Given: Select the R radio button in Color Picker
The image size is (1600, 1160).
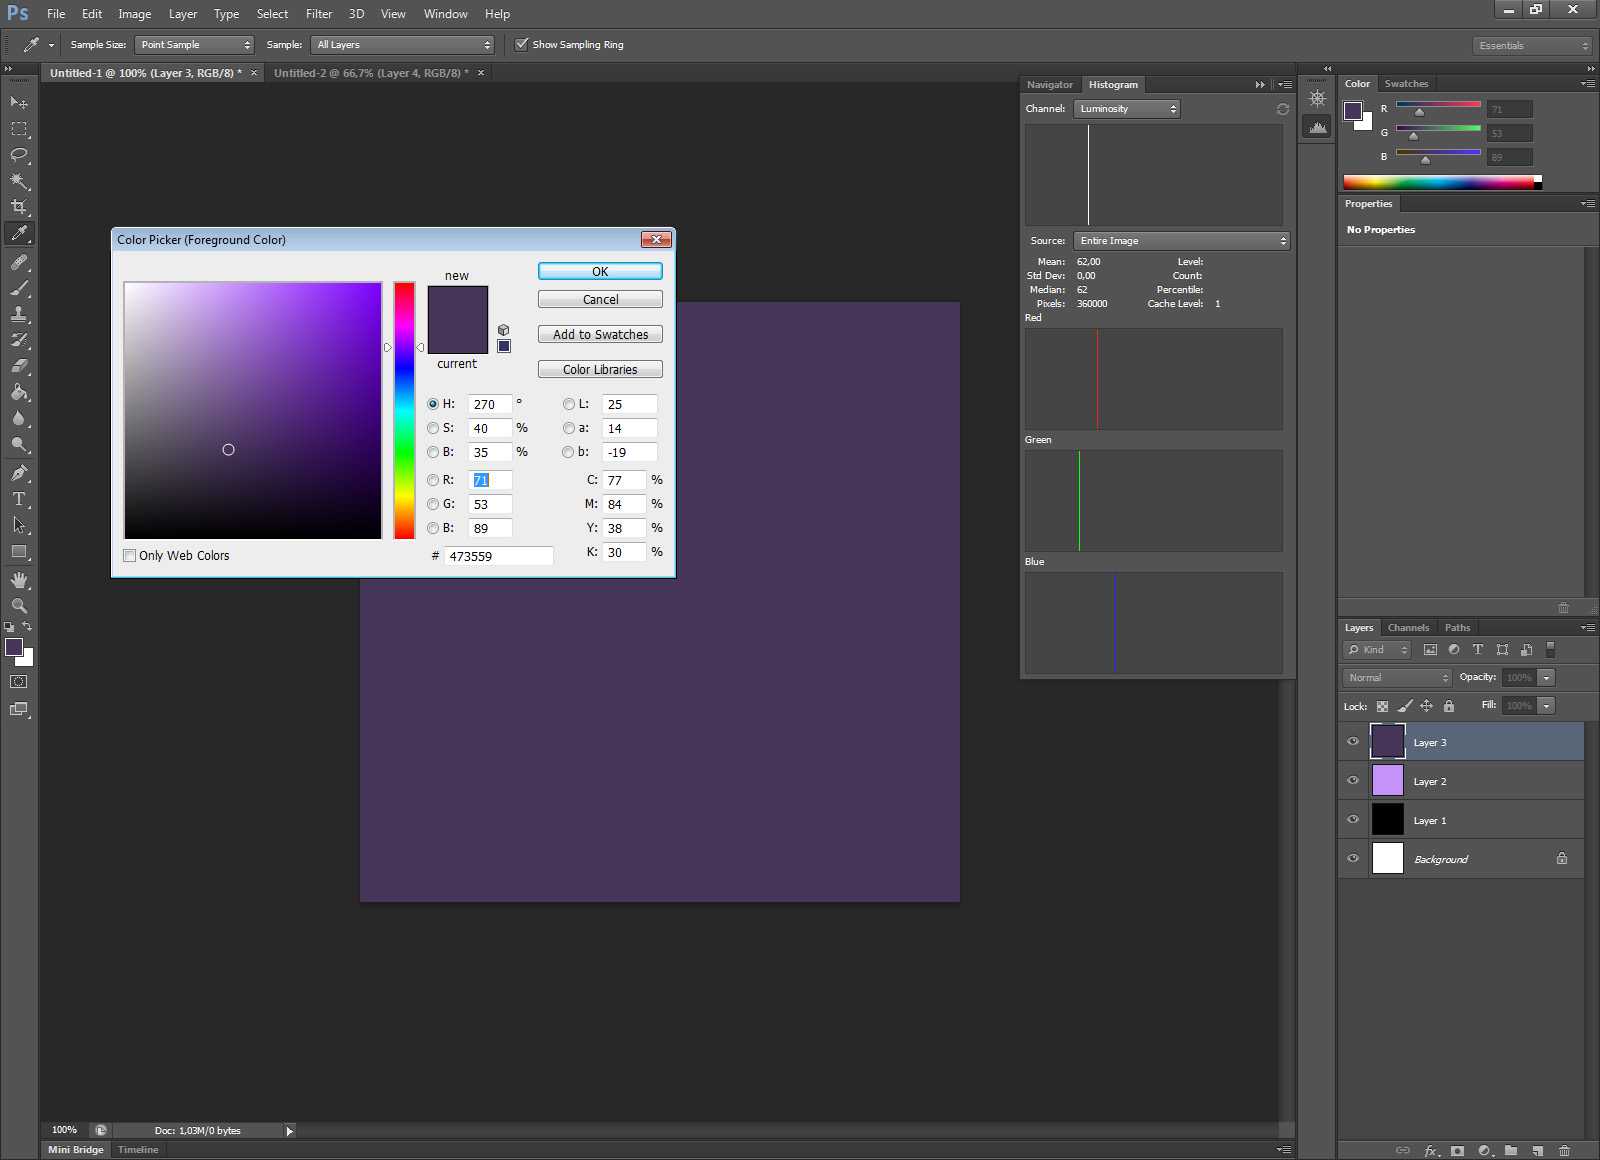Looking at the screenshot, I should 433,480.
